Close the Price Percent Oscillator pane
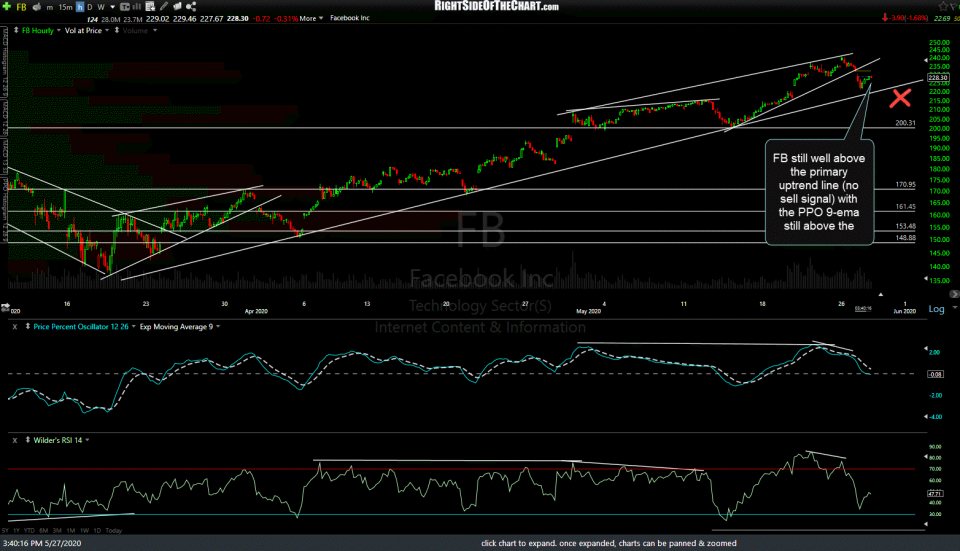 (15, 327)
